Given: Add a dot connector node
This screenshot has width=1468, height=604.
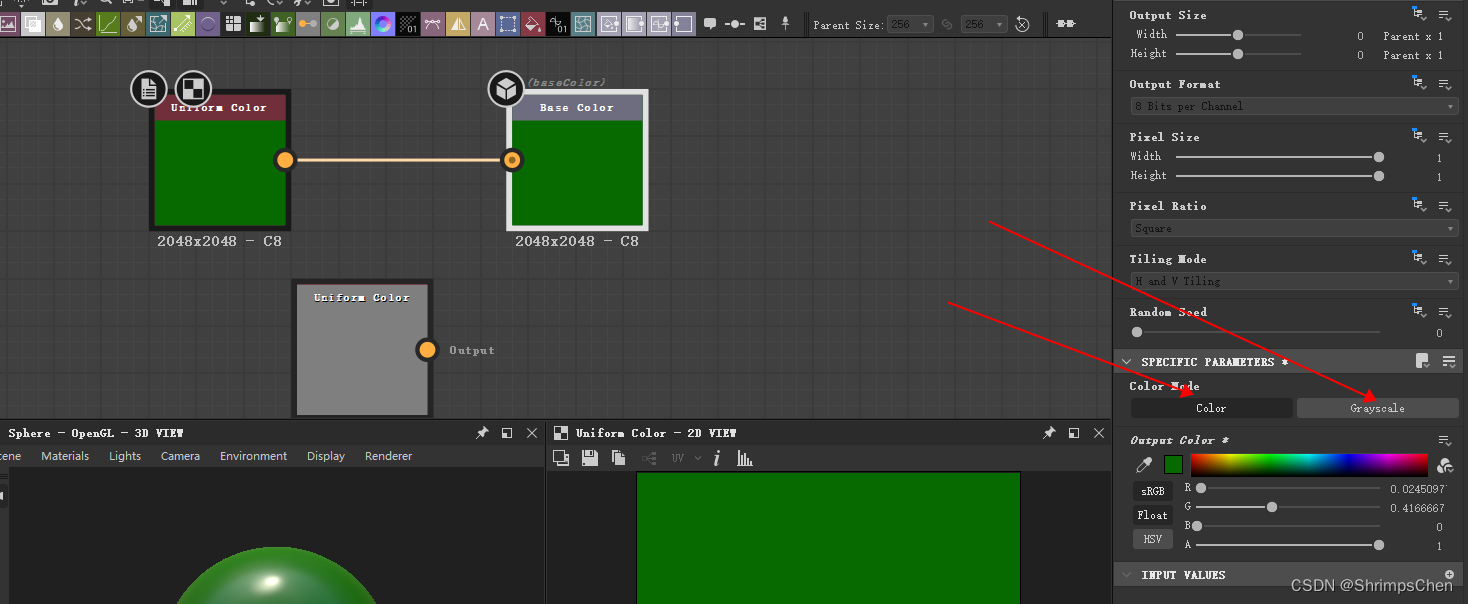Looking at the screenshot, I should (735, 24).
